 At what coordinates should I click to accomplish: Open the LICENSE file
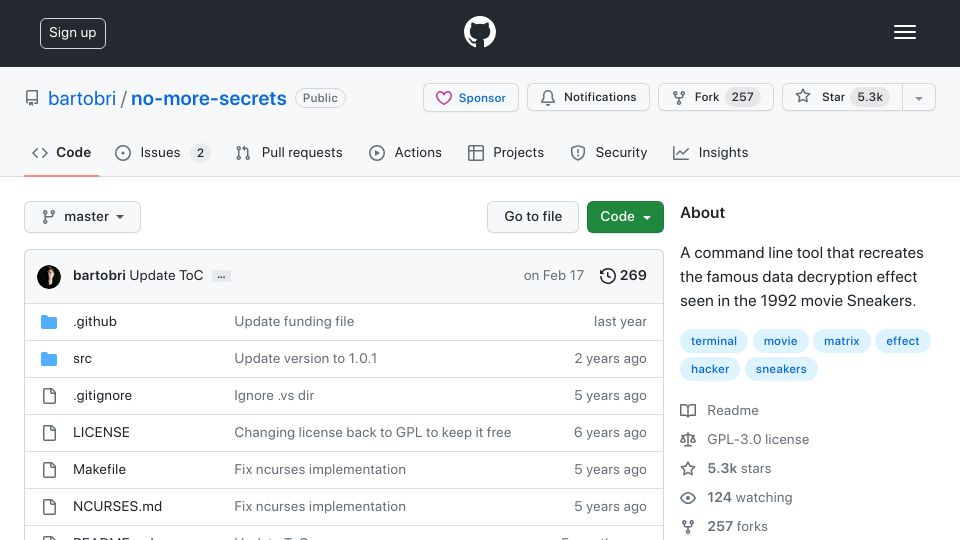pyautogui.click(x=101, y=432)
